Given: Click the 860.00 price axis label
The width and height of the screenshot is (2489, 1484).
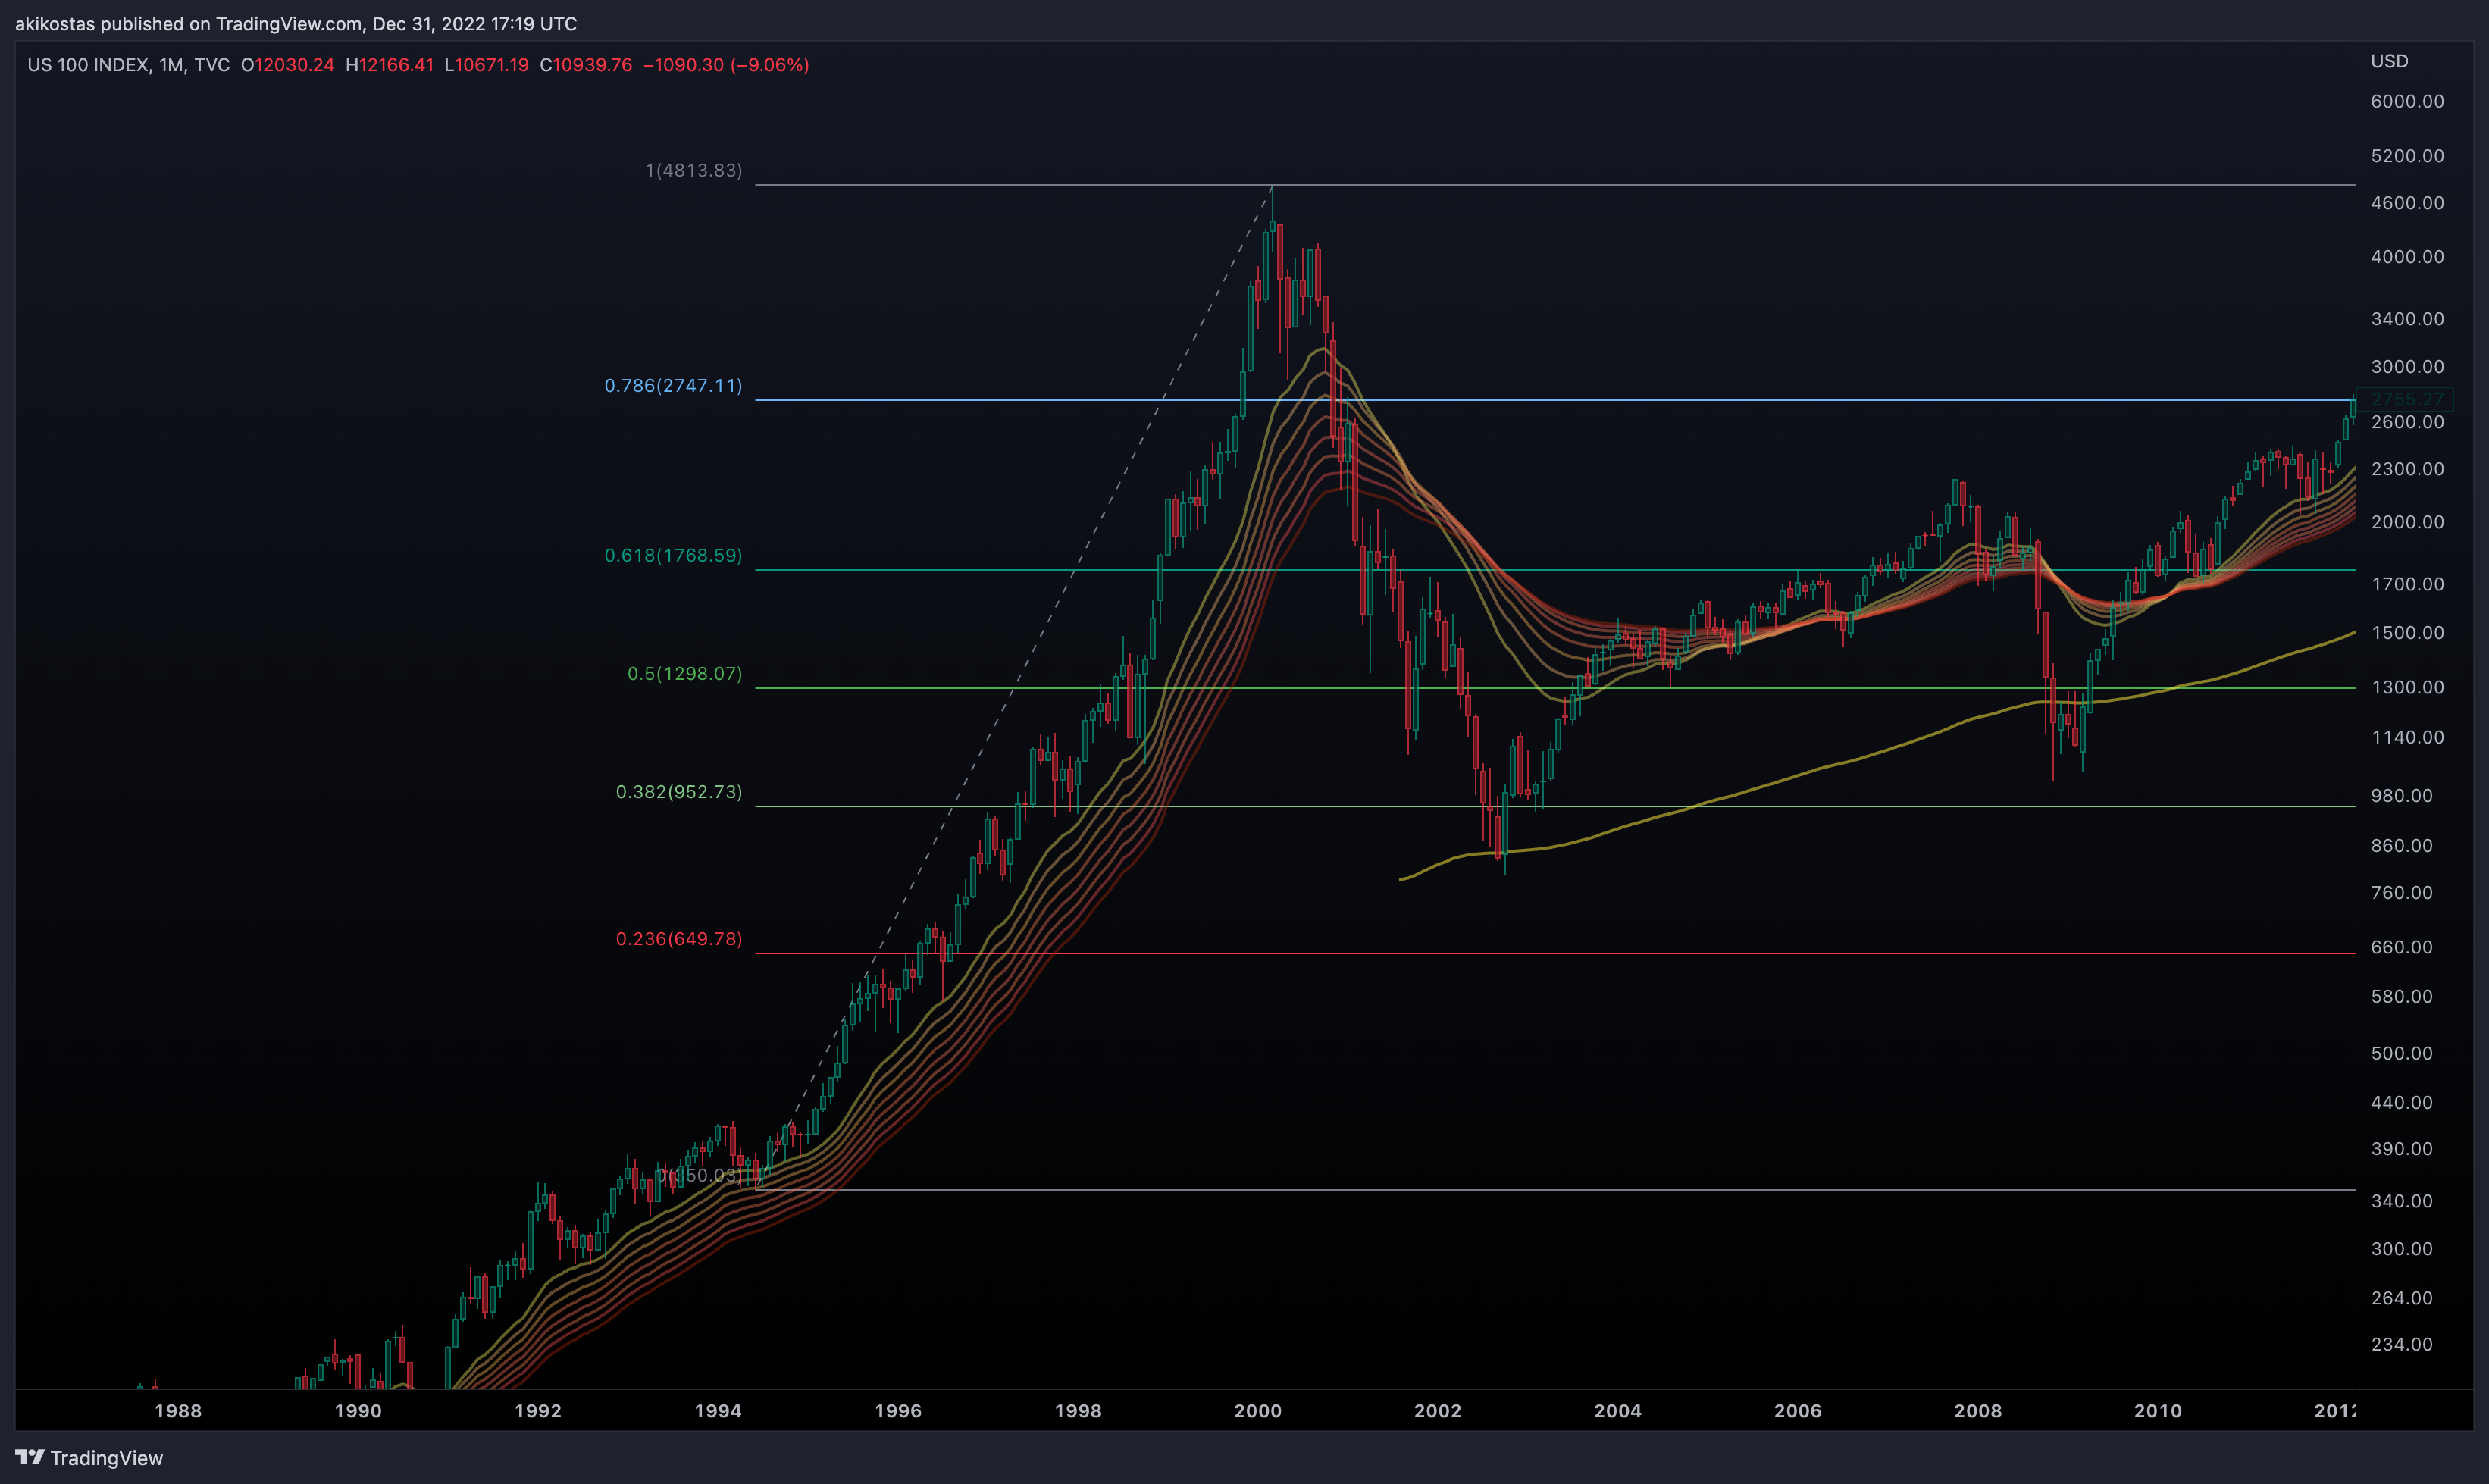Looking at the screenshot, I should (x=2401, y=846).
